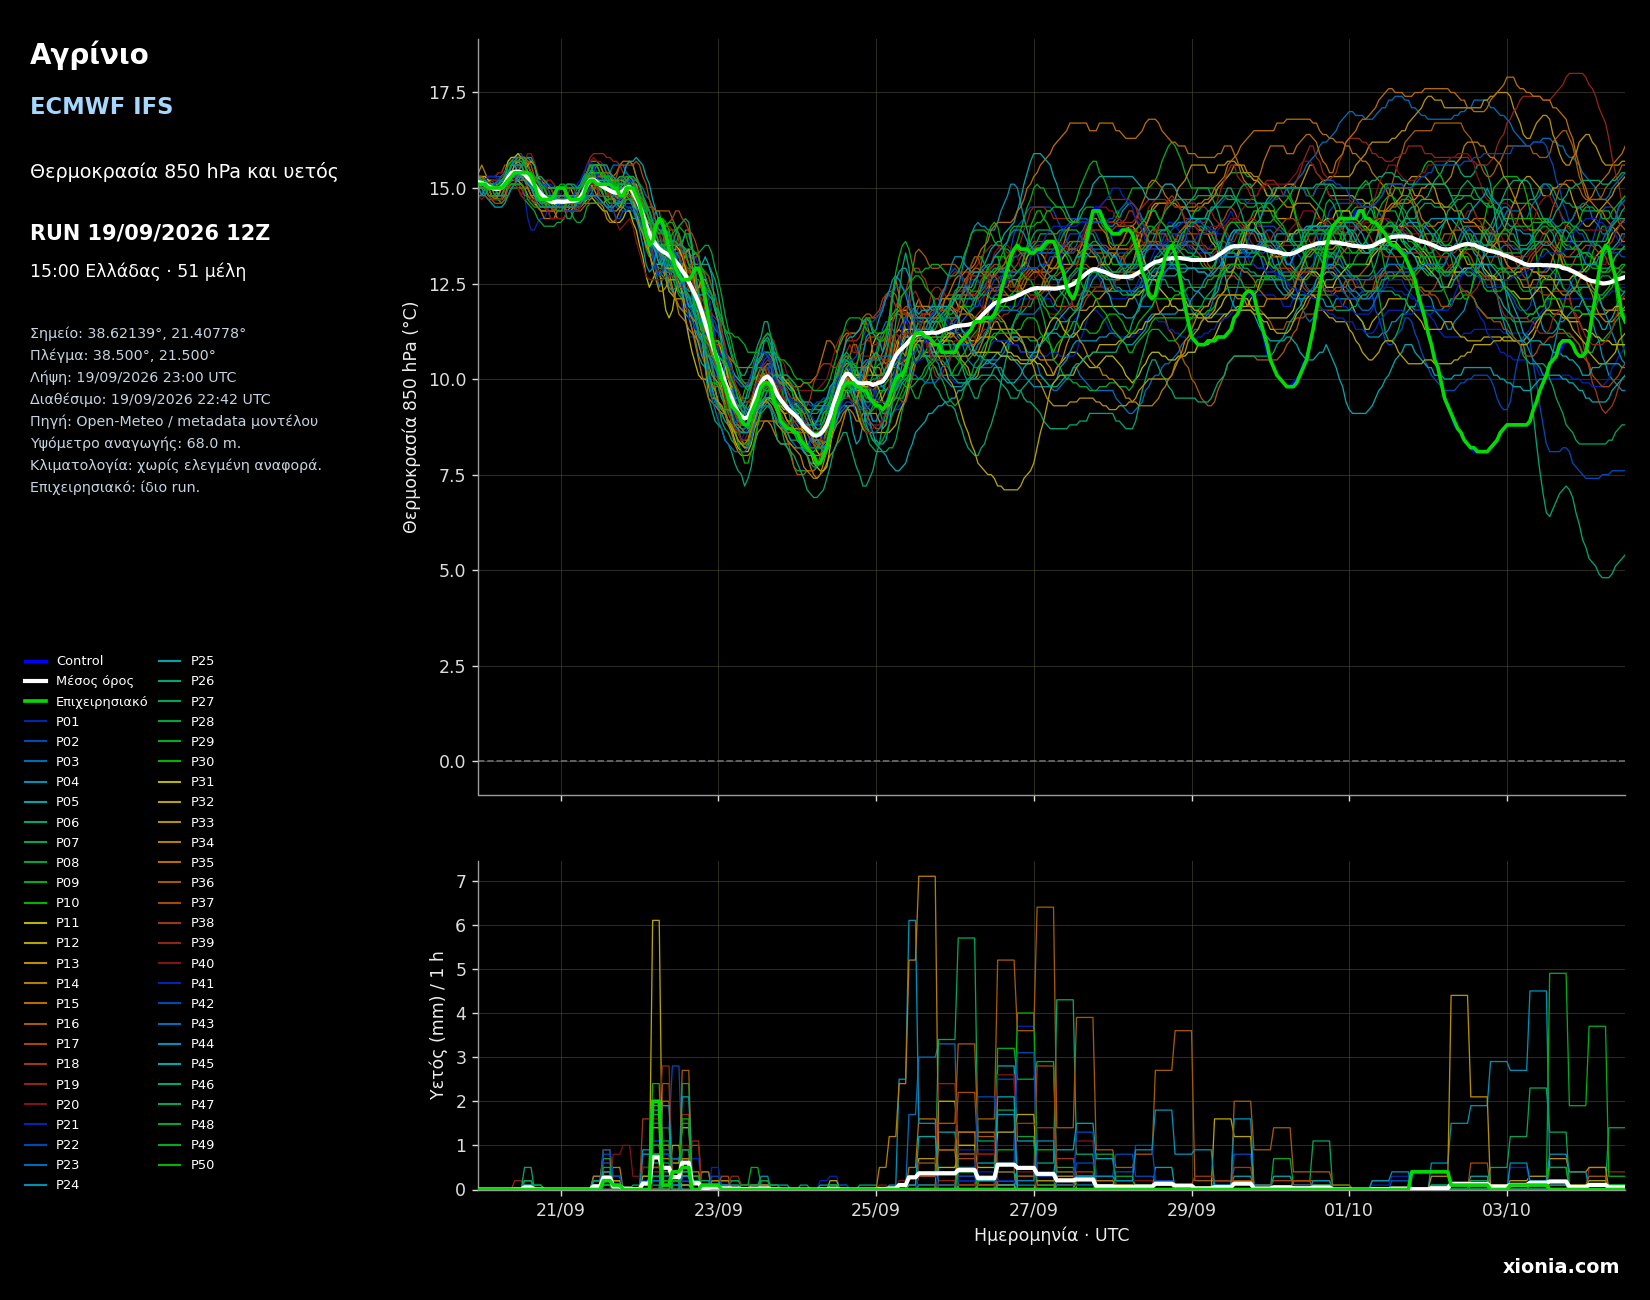Select the Μέσος όρος legend entry
The width and height of the screenshot is (1650, 1300).
[79, 681]
